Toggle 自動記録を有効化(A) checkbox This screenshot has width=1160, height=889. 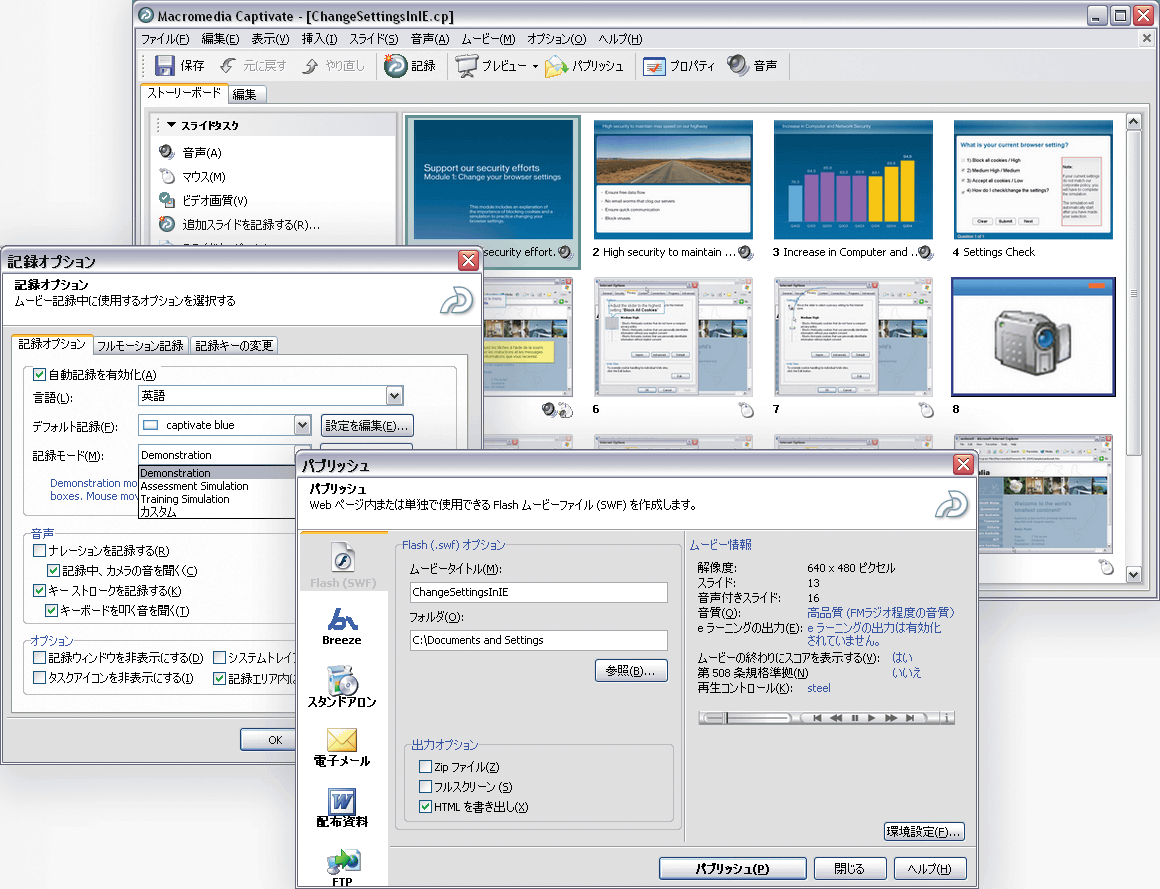point(40,375)
